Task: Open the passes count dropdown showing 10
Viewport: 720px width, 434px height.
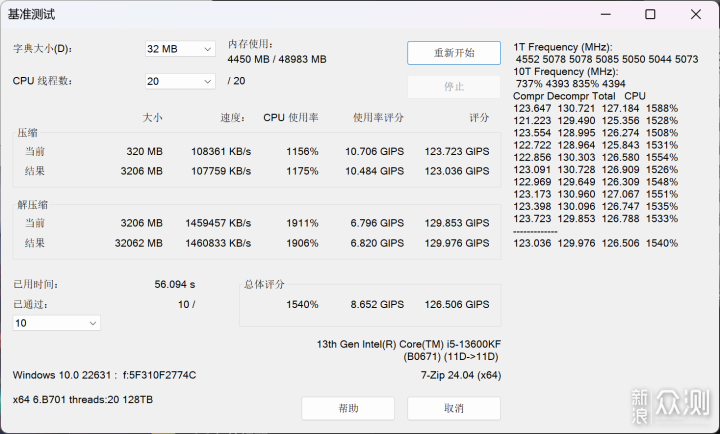Action: tap(56, 323)
